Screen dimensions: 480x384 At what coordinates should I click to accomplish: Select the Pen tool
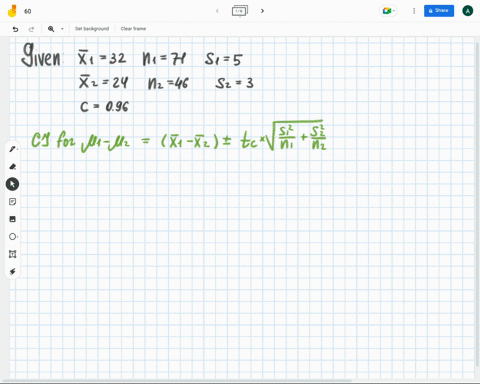pos(13,149)
